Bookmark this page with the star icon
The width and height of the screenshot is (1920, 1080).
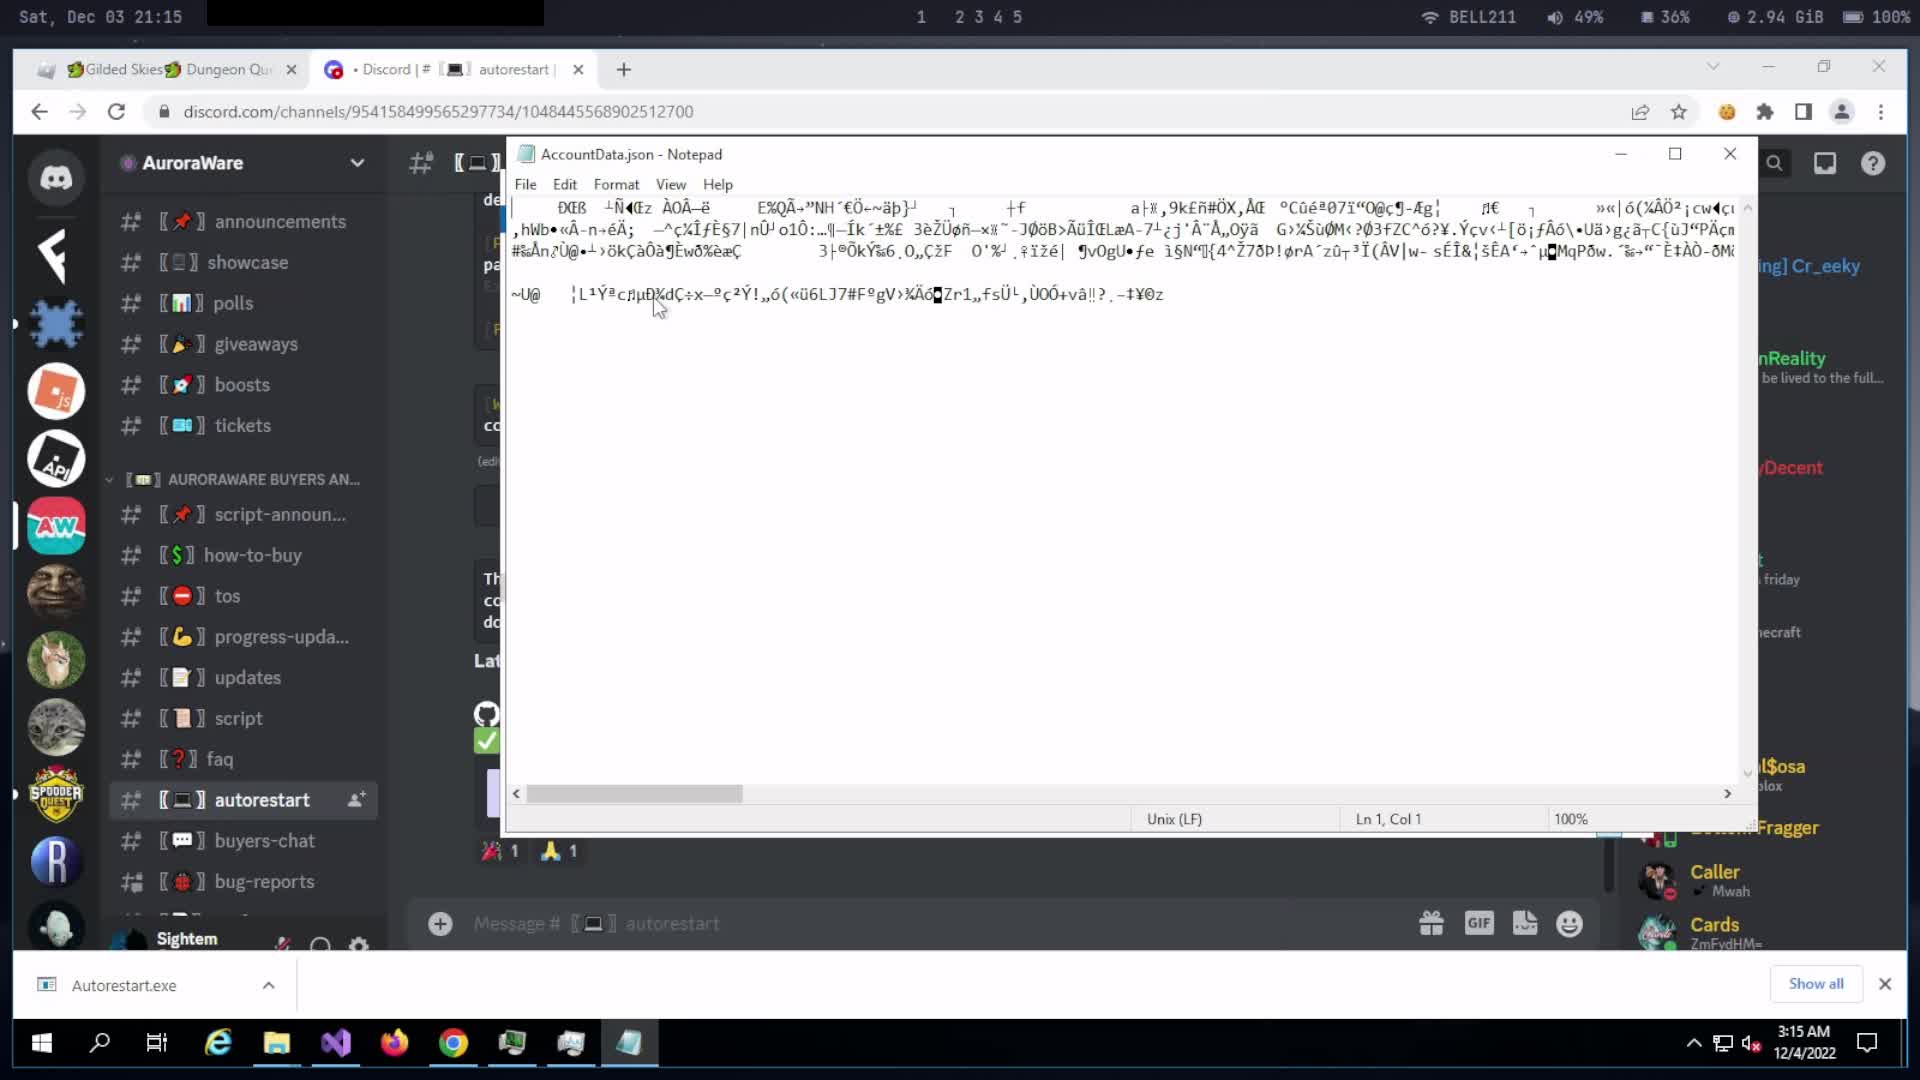1679,112
